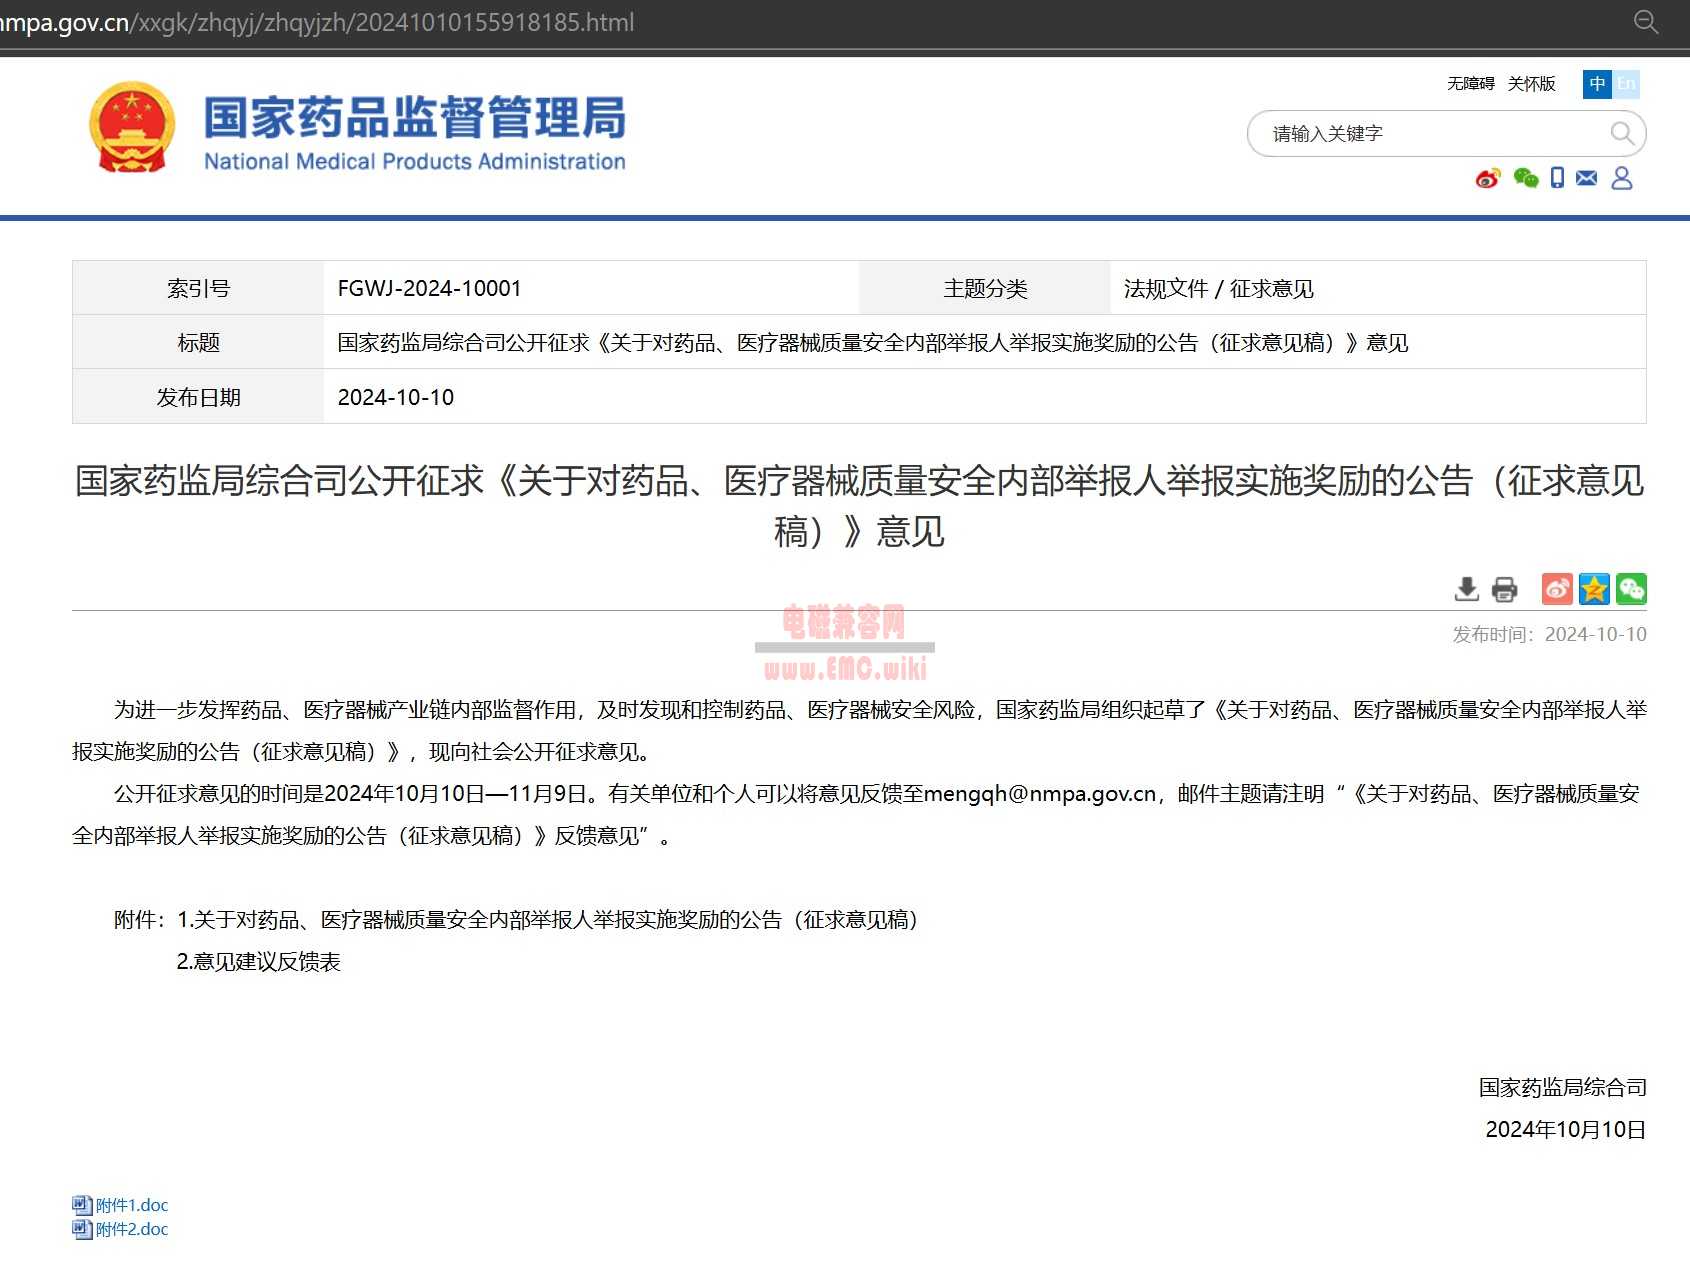This screenshot has height=1282, width=1690.
Task: Click the search magnifier icon in keyword box
Action: coord(1622,134)
